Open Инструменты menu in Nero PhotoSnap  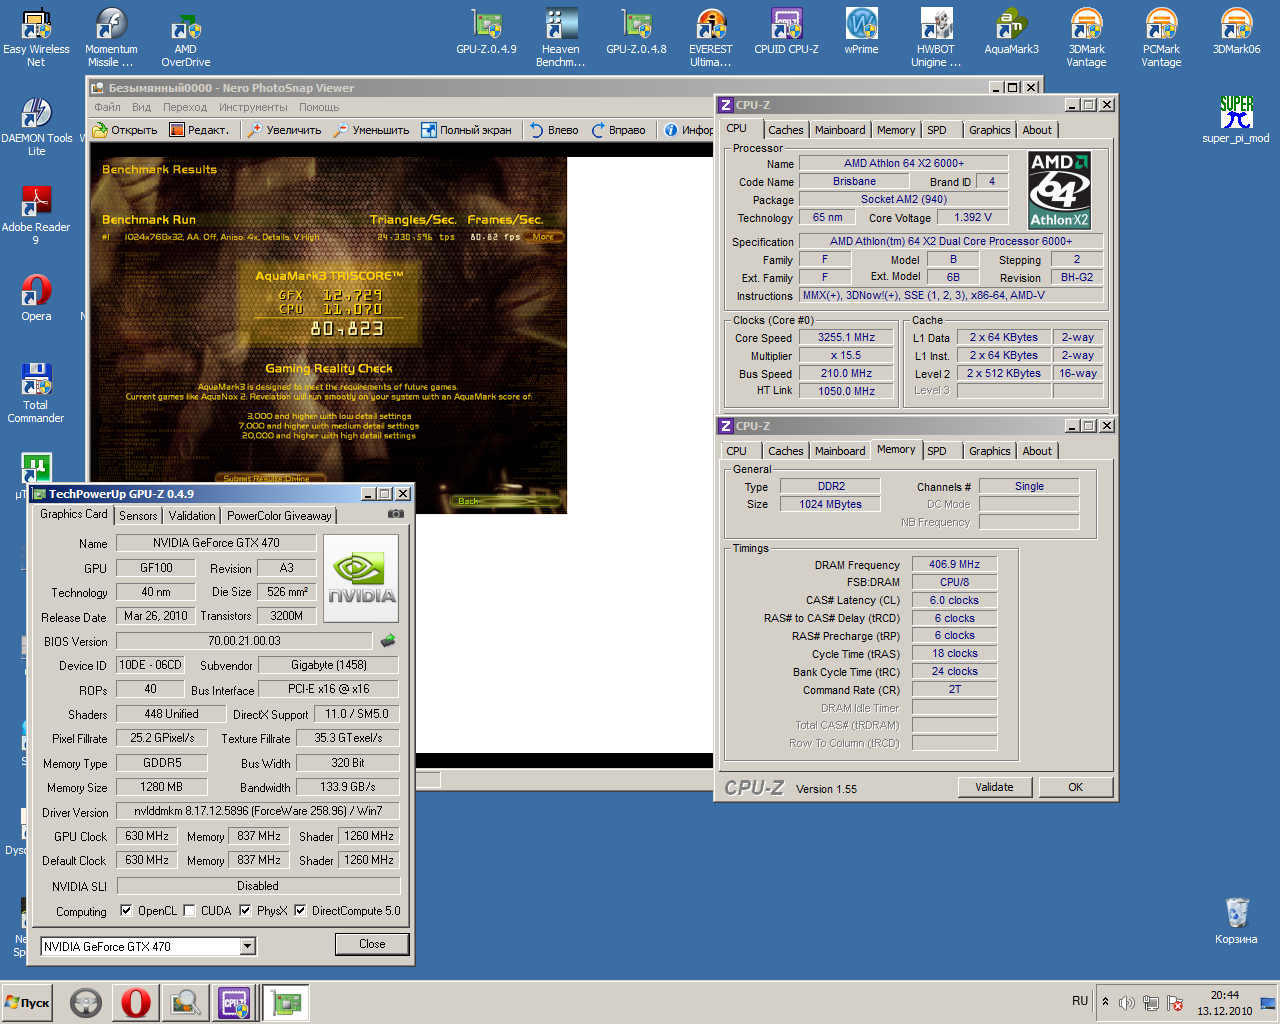point(253,107)
